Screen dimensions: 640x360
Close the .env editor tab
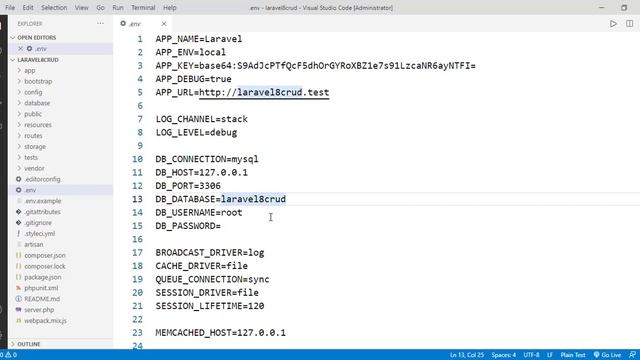(x=164, y=24)
